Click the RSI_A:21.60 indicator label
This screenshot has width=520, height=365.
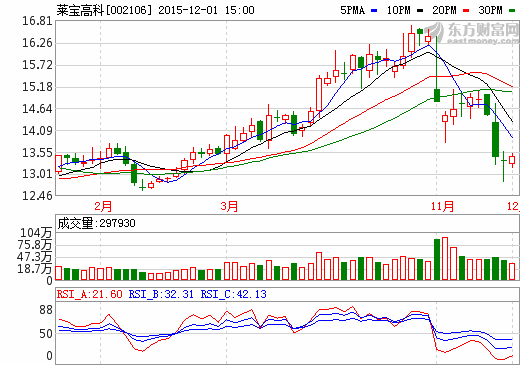click(x=90, y=294)
